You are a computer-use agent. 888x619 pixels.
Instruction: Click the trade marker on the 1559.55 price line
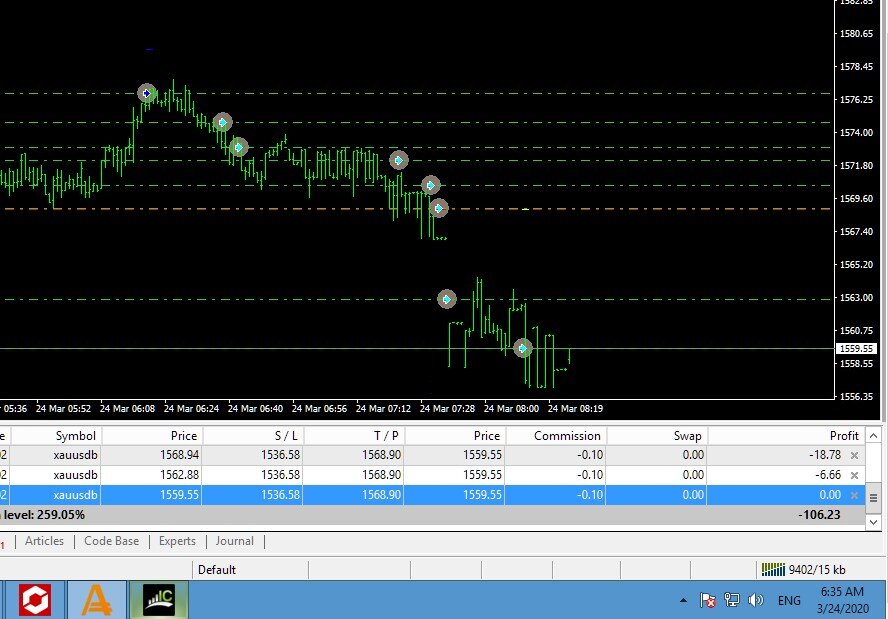[523, 348]
